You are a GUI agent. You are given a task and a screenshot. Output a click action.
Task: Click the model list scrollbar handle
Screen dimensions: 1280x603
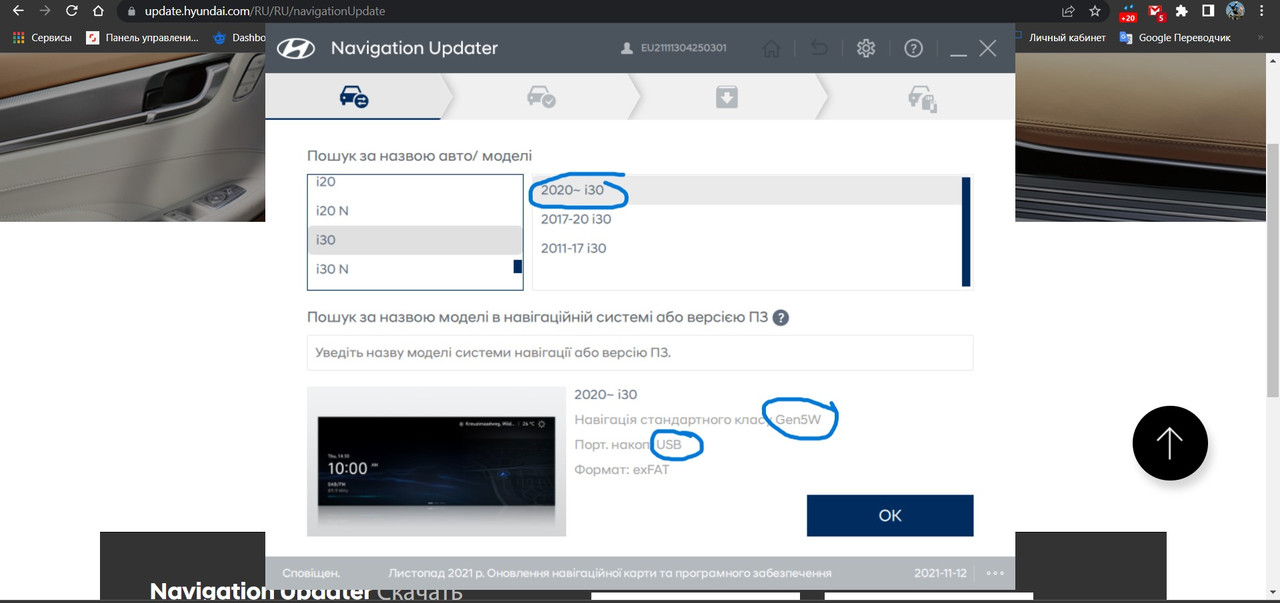click(x=518, y=267)
